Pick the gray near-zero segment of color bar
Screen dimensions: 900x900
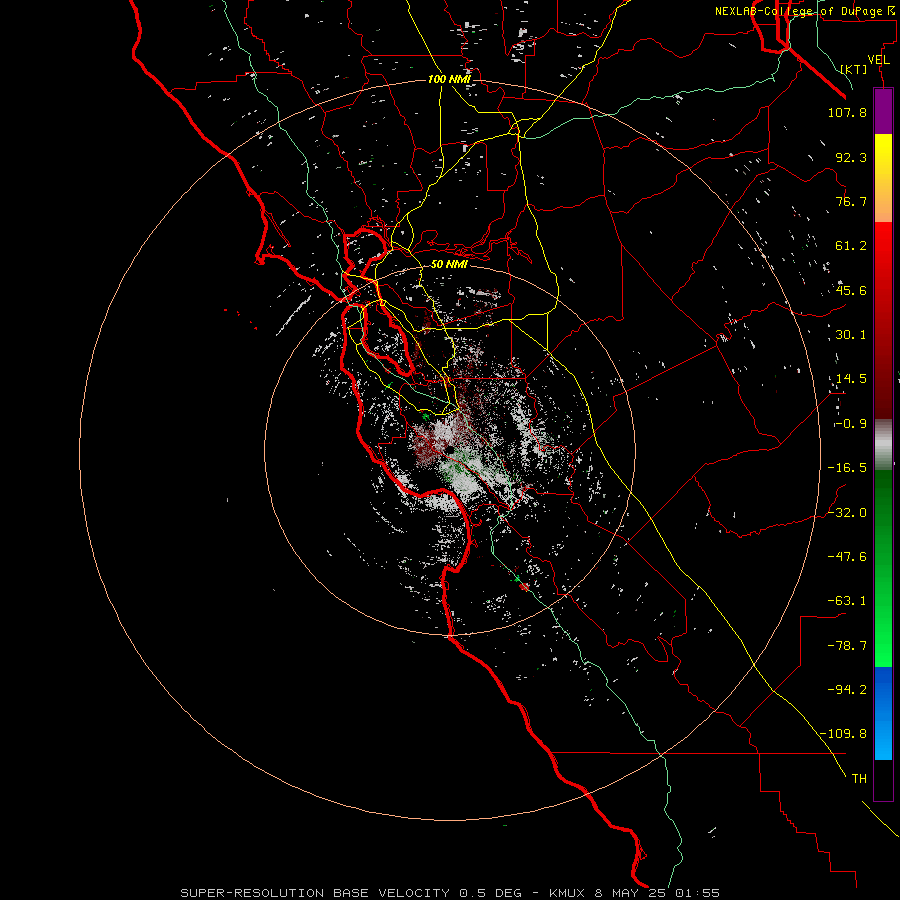click(x=883, y=445)
